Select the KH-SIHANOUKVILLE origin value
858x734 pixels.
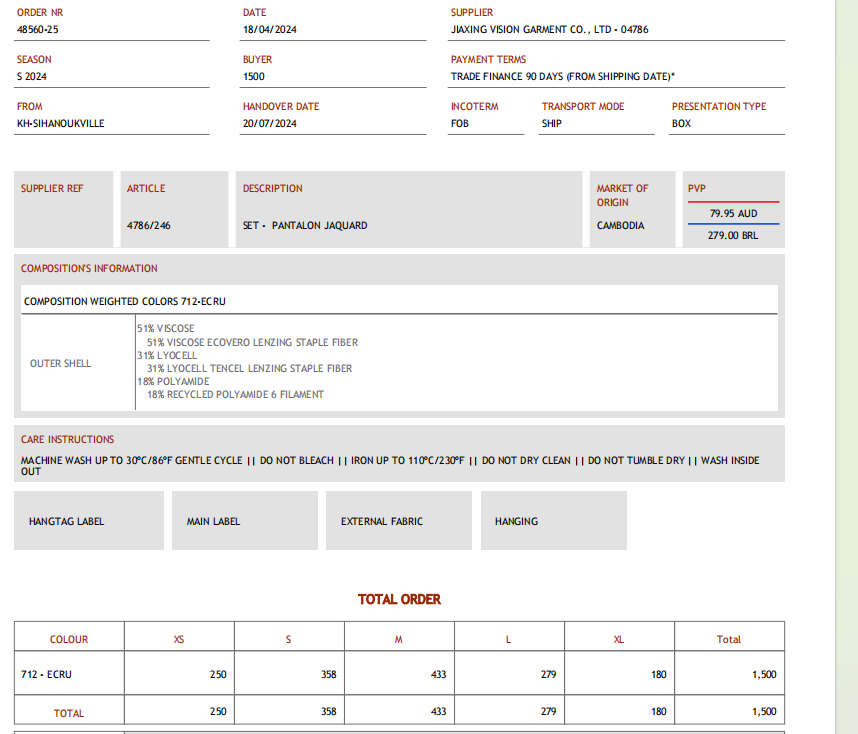tap(60, 124)
